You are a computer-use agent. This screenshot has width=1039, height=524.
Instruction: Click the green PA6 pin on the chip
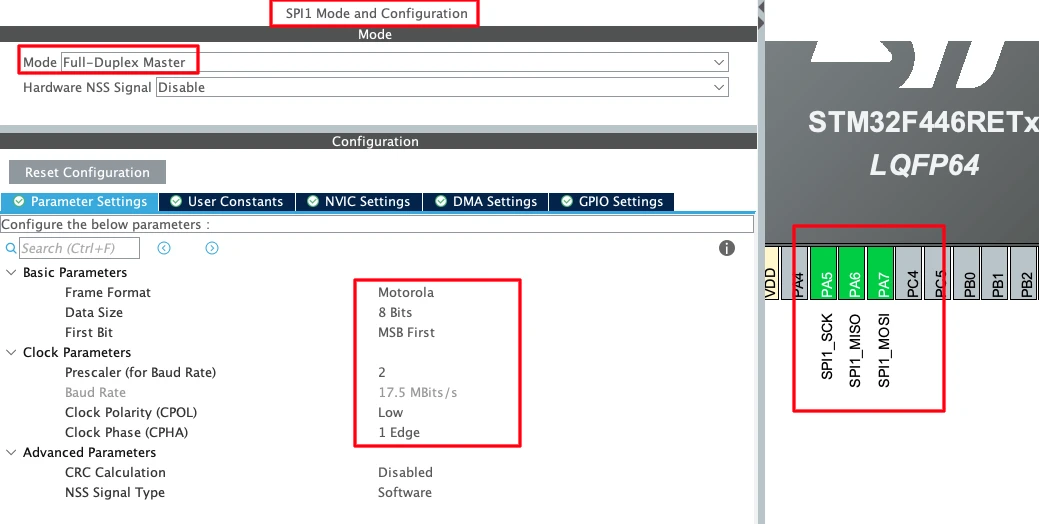pos(852,272)
